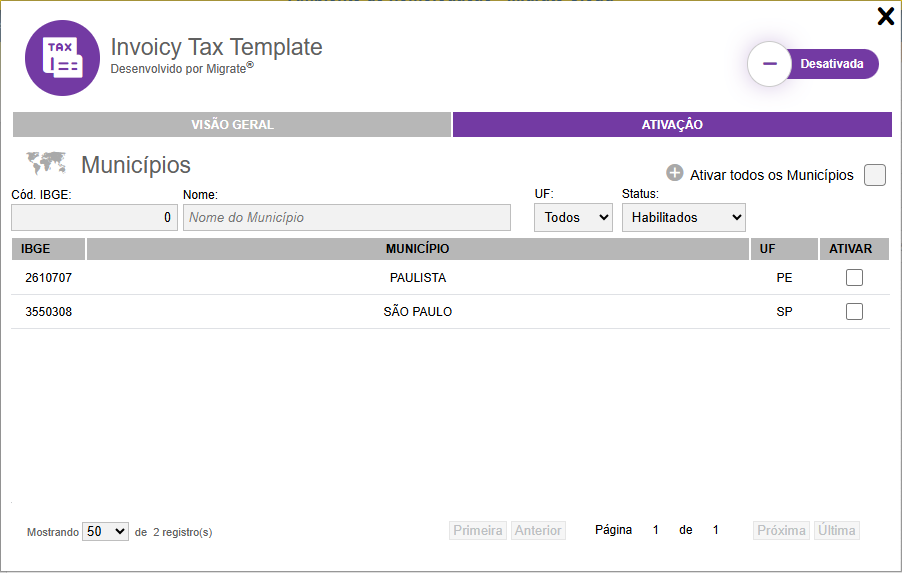Open the UF dropdown showing Todos

click(573, 217)
